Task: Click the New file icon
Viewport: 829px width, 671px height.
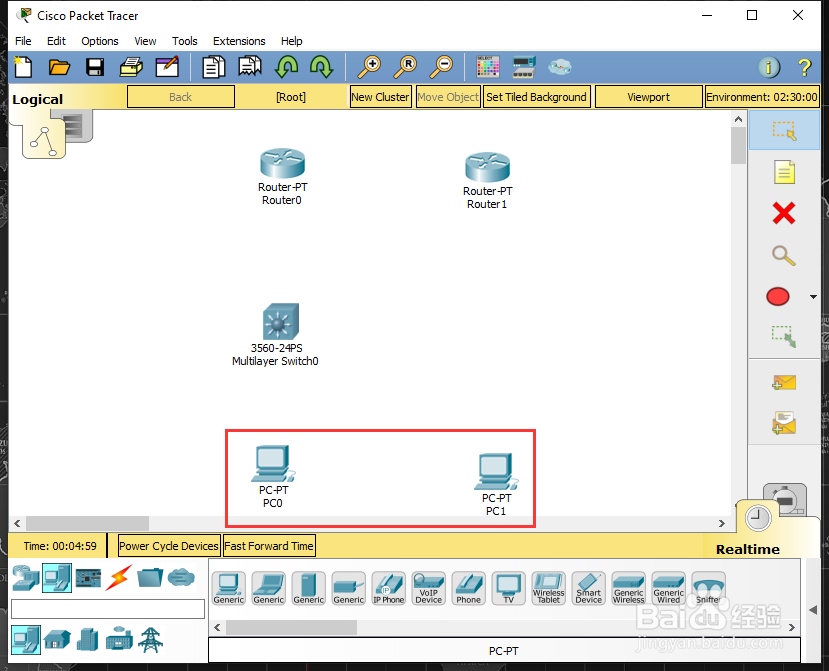Action: tap(23, 67)
